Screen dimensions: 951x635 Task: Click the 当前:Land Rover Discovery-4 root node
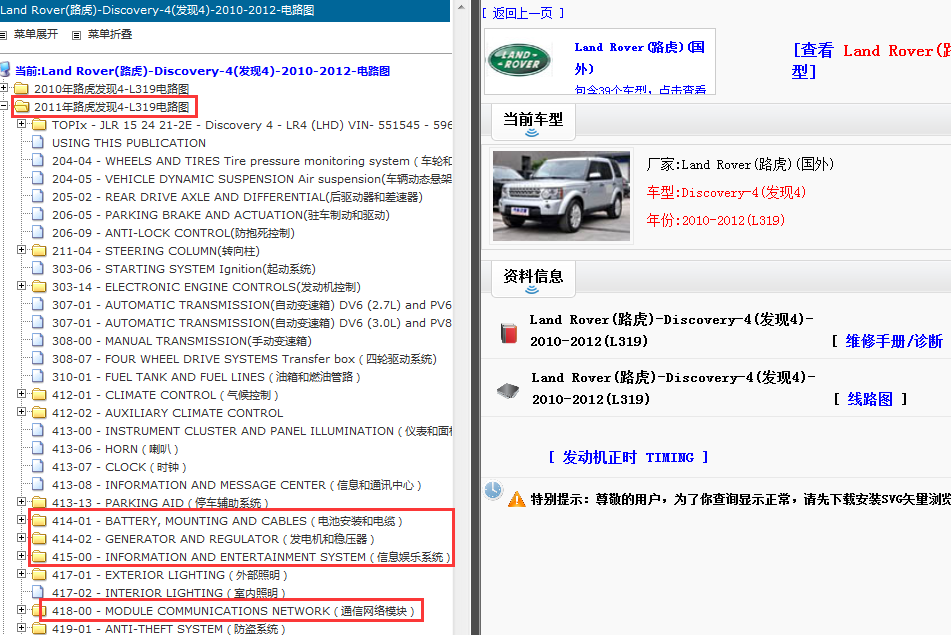(202, 71)
